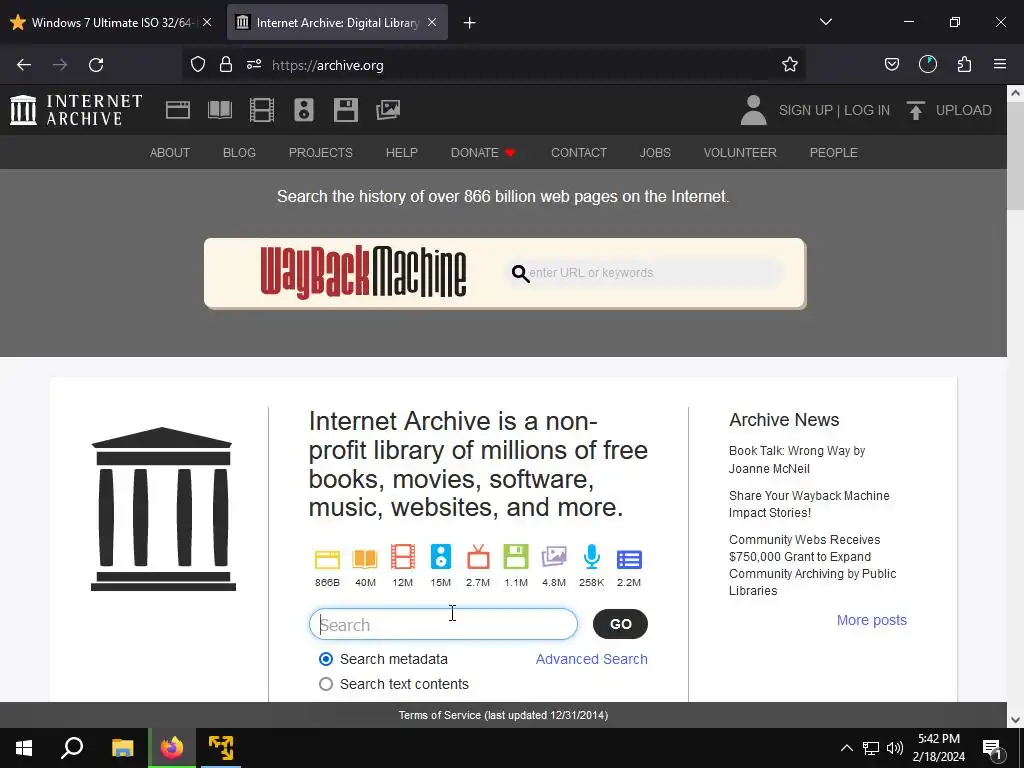1024x768 pixels.
Task: Click the Internet Archive logo
Action: pyautogui.click(x=76, y=110)
